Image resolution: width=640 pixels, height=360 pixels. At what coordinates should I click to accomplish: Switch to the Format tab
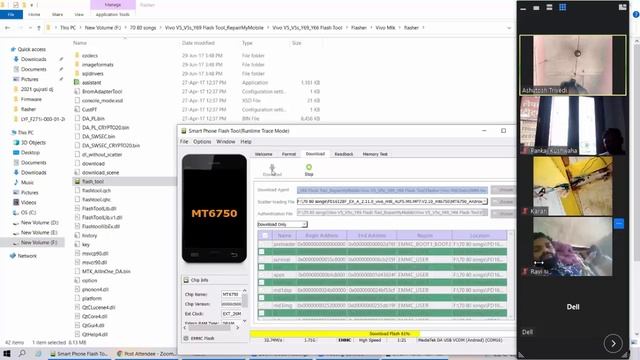tap(289, 154)
